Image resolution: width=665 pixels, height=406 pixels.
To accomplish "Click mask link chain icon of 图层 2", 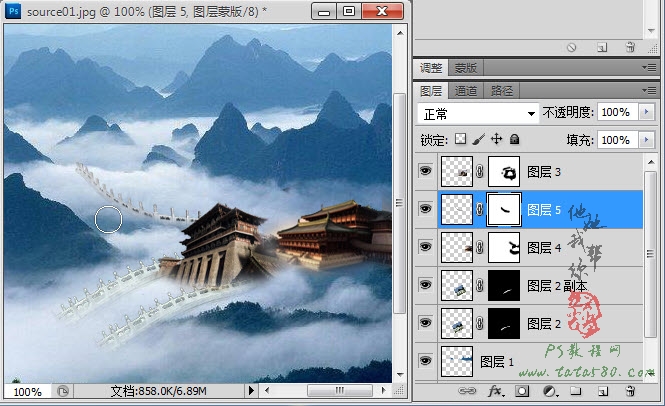I will [x=480, y=323].
